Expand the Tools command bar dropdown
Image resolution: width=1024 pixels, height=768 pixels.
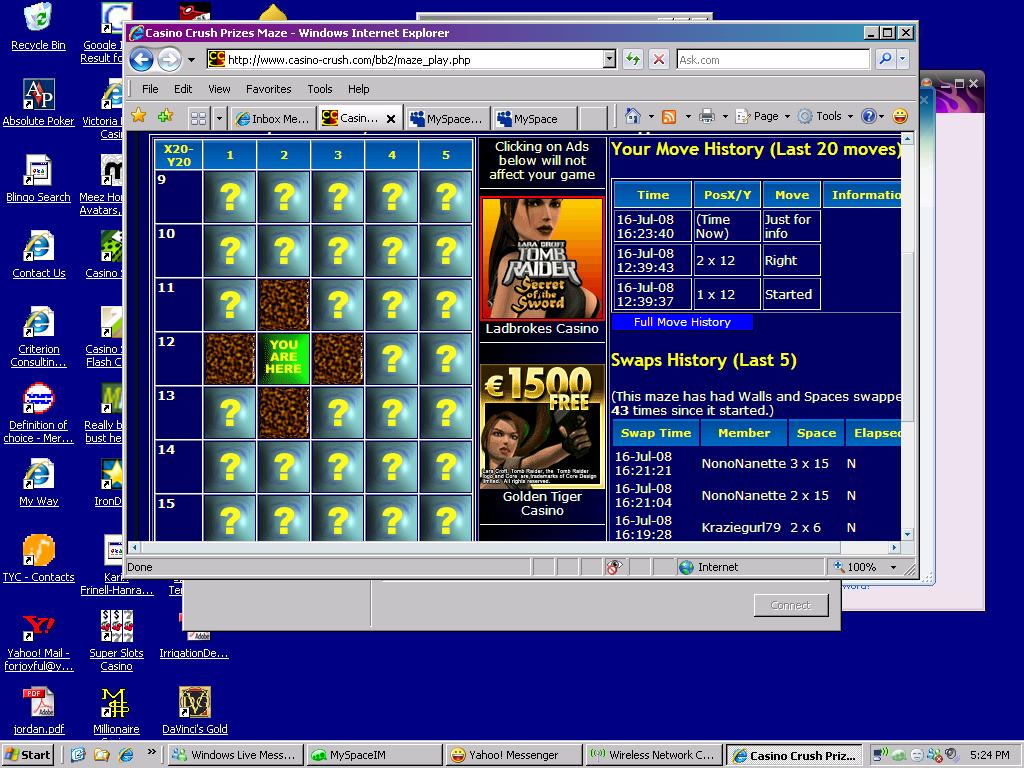pyautogui.click(x=850, y=116)
